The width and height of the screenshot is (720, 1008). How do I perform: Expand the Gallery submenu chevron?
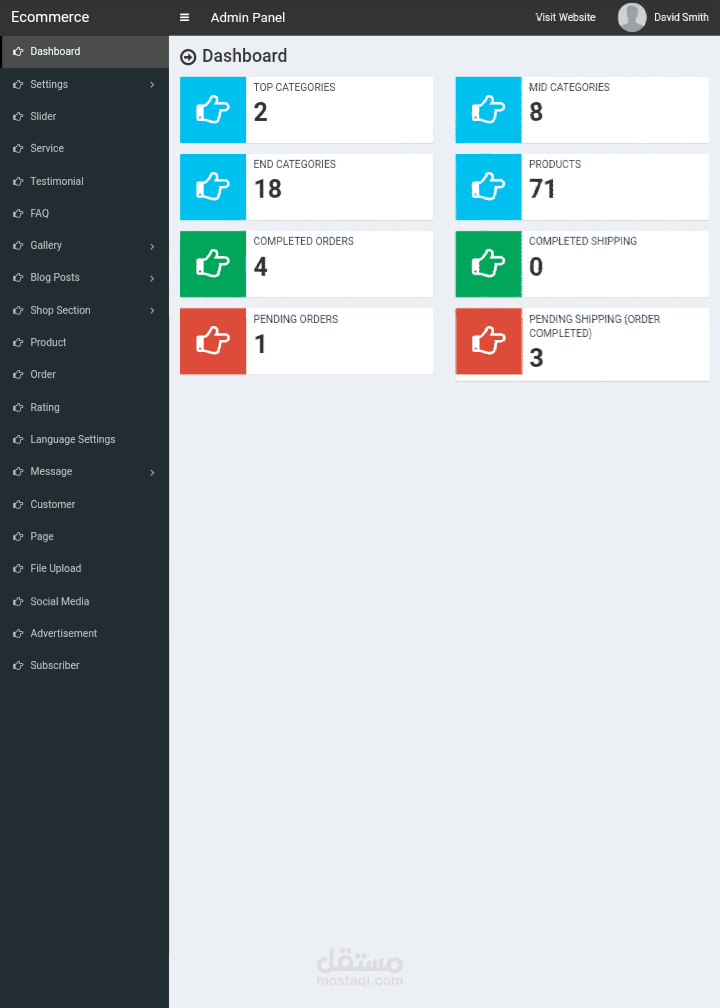pyautogui.click(x=152, y=246)
